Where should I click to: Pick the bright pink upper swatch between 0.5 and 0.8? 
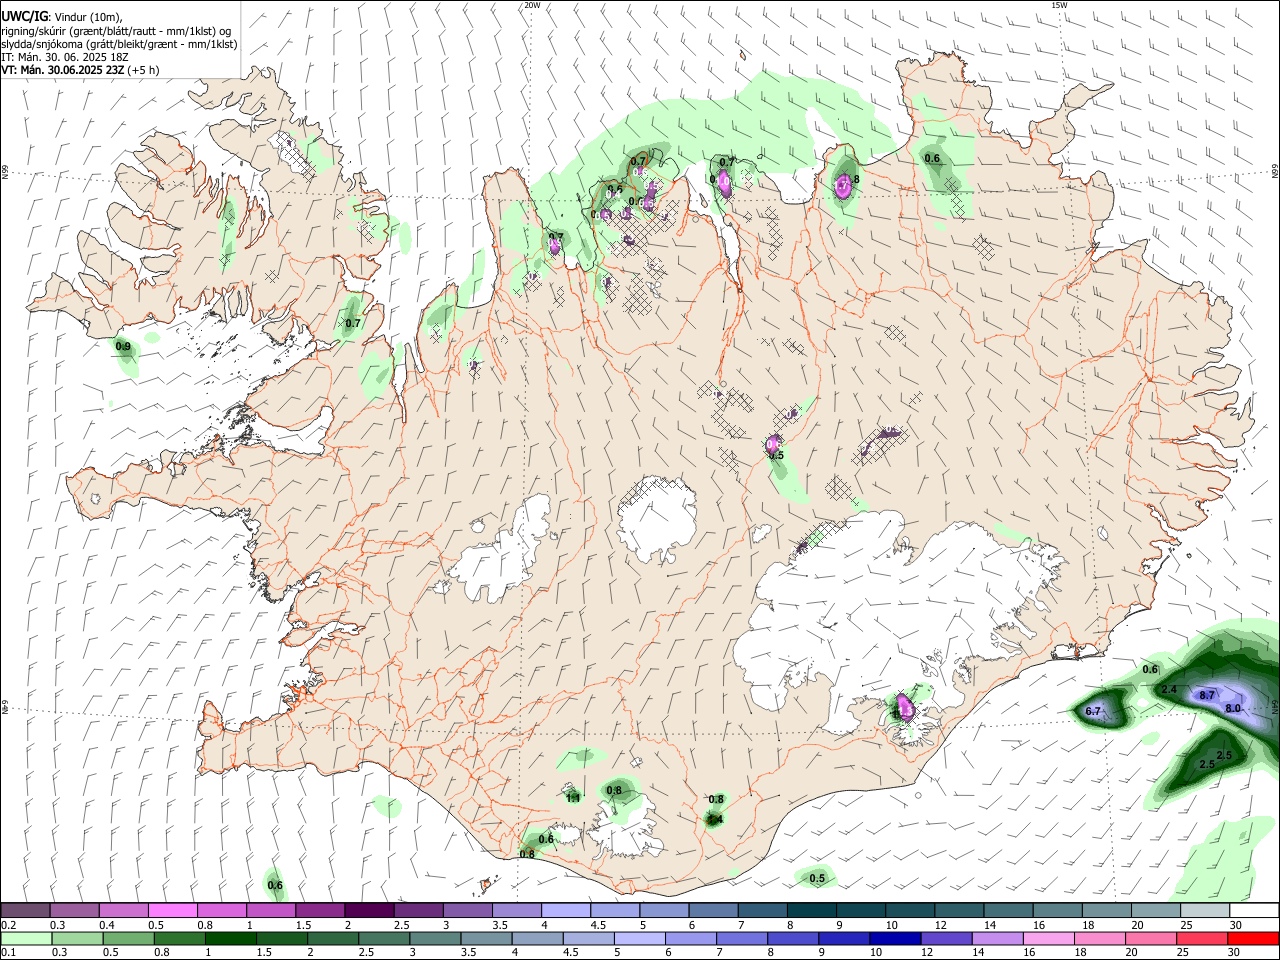pyautogui.click(x=173, y=910)
